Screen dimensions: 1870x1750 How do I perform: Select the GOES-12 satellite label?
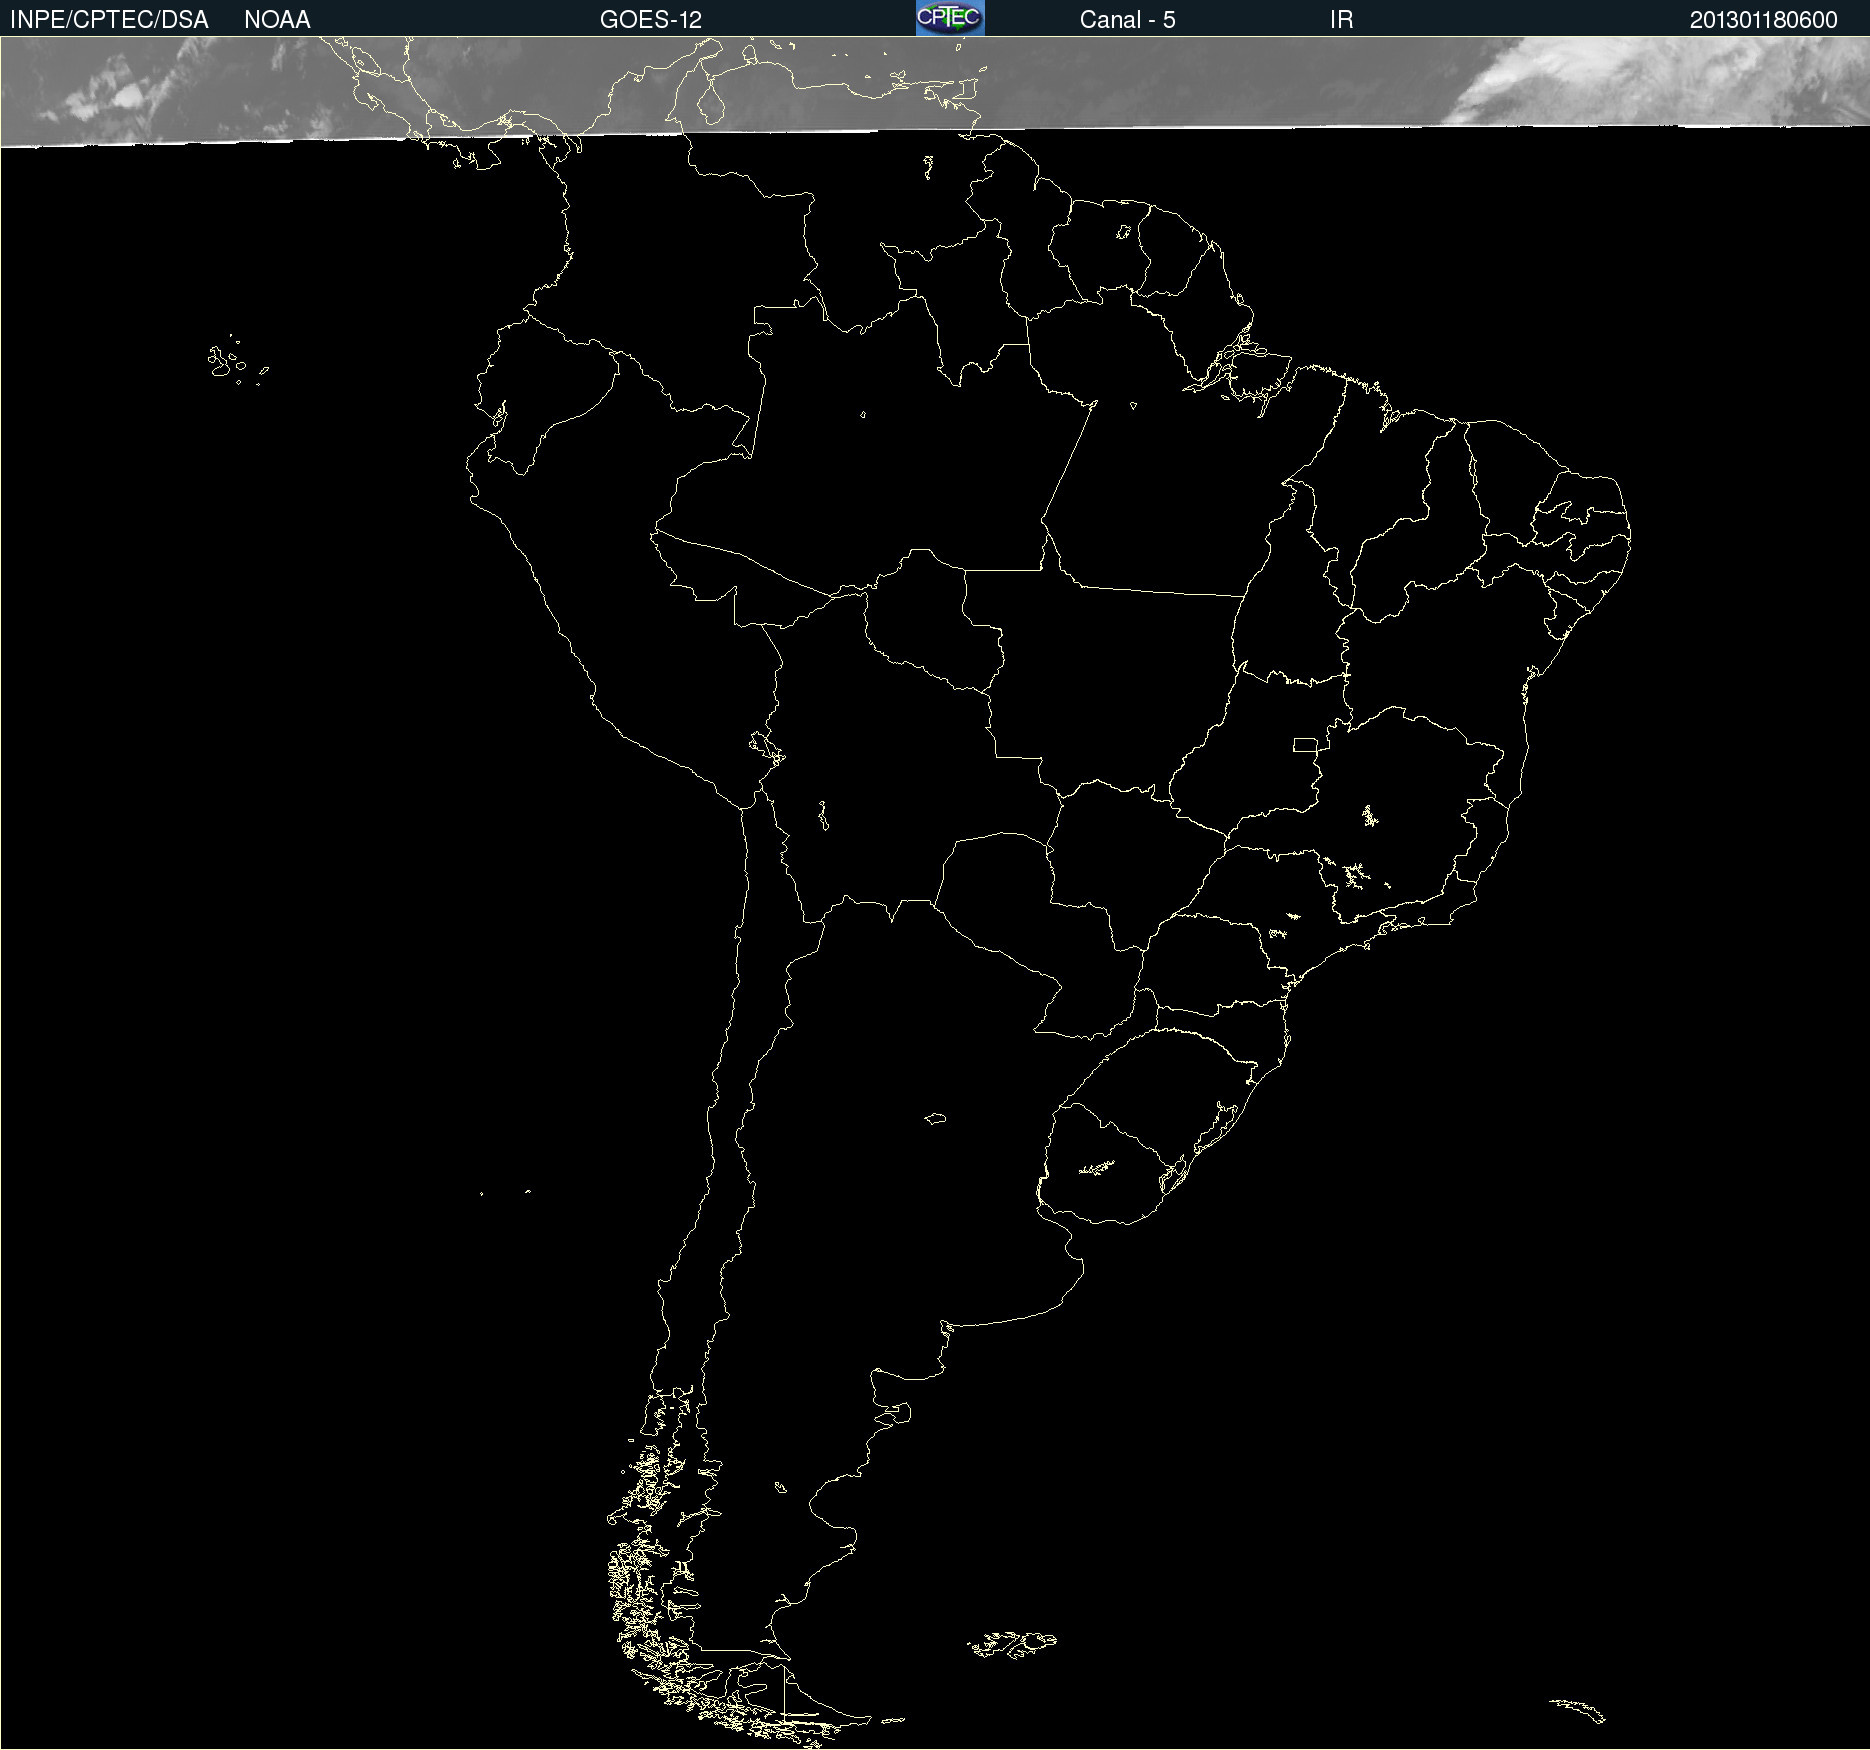651,20
